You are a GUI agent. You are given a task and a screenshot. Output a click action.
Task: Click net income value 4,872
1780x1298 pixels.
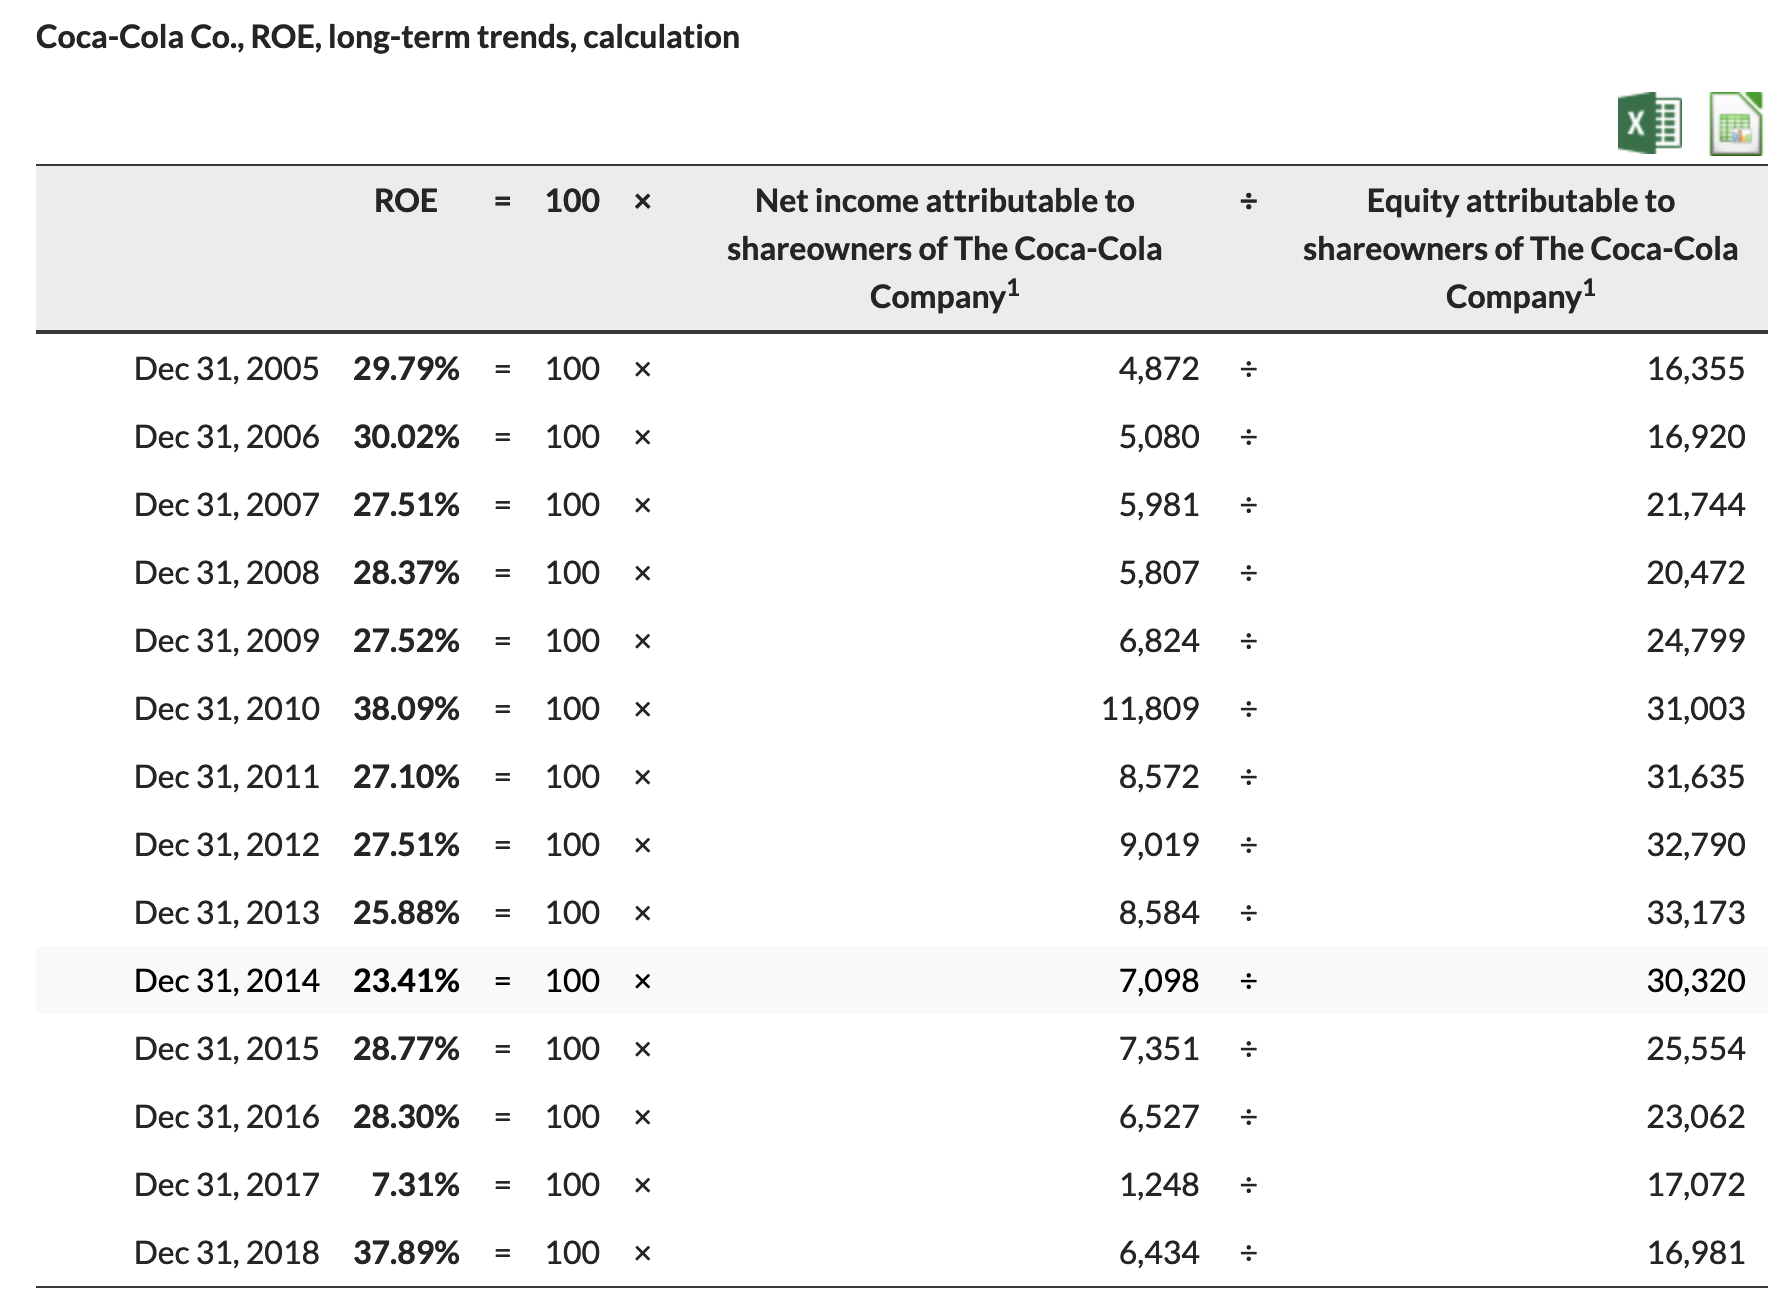coord(1158,369)
